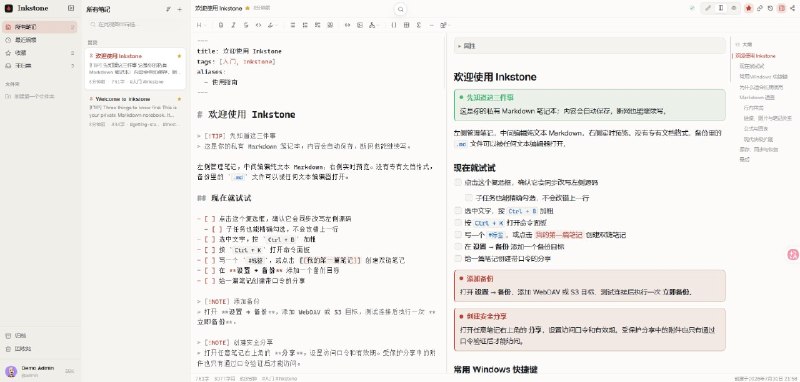Insert math formula sigma icon
This screenshot has width=800, height=382.
point(418,24)
